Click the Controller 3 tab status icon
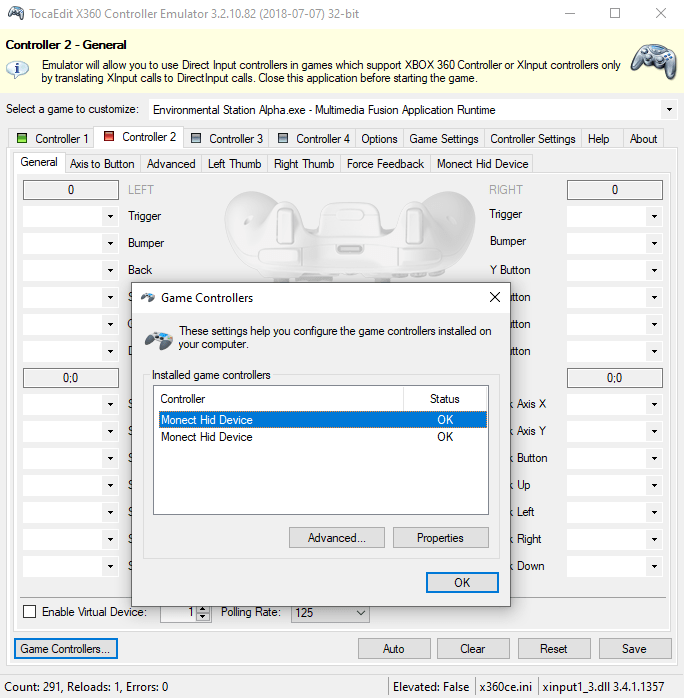The width and height of the screenshot is (686, 698). (x=196, y=139)
